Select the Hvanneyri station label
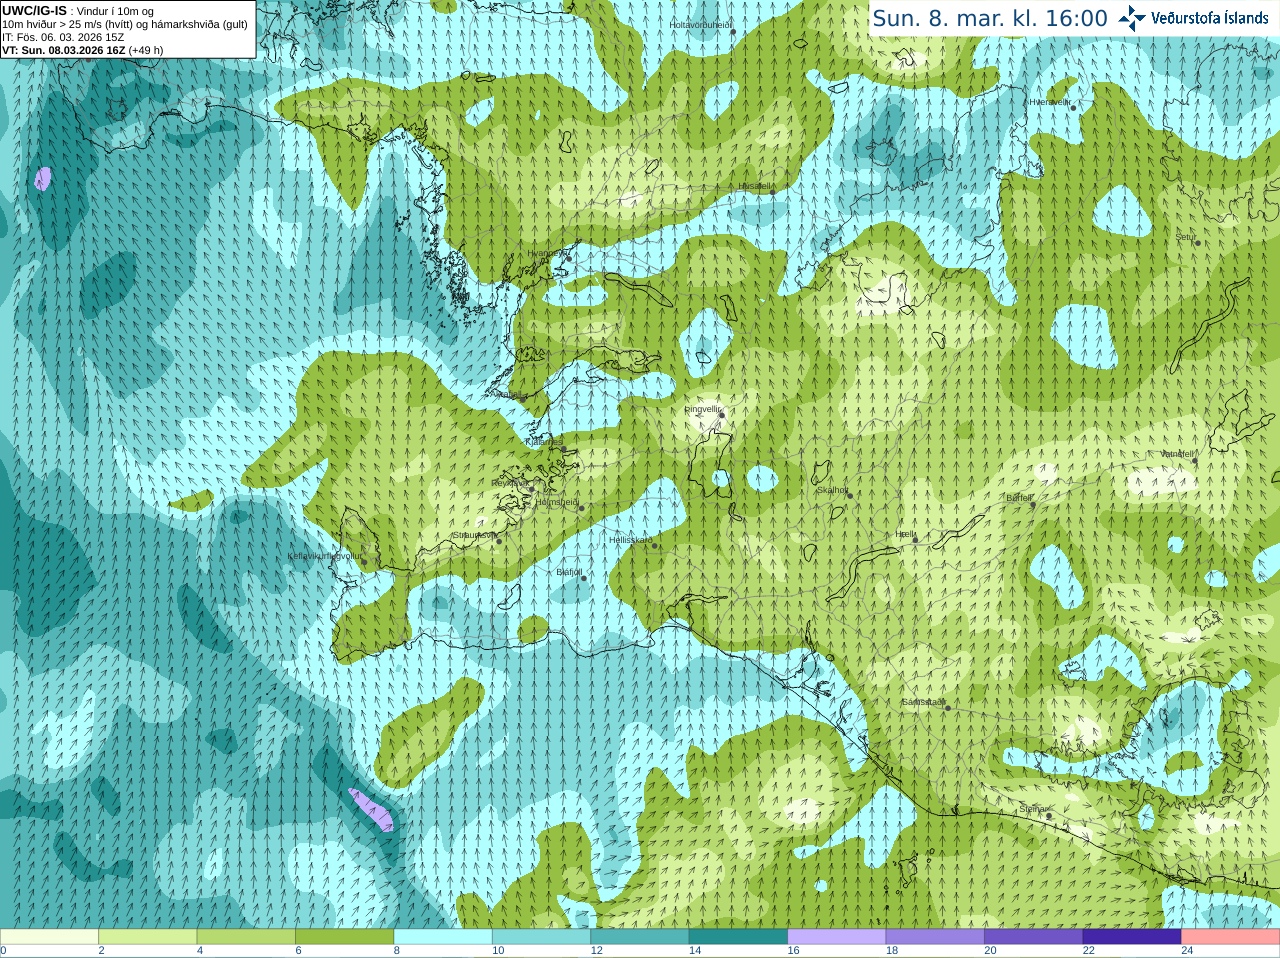Image resolution: width=1280 pixels, height=958 pixels. 547,253
